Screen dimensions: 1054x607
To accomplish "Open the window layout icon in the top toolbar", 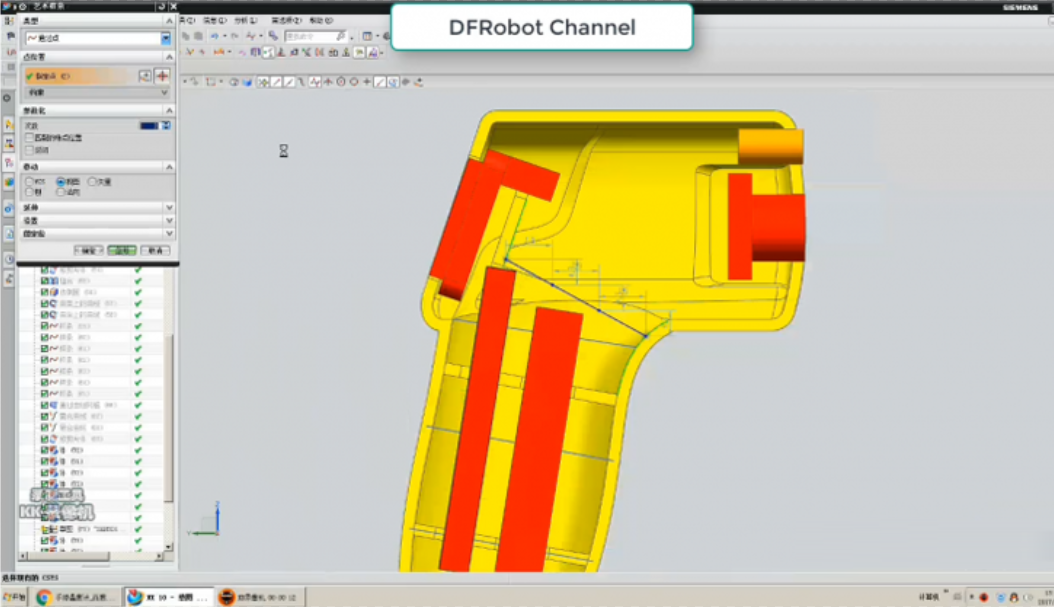I will [367, 36].
